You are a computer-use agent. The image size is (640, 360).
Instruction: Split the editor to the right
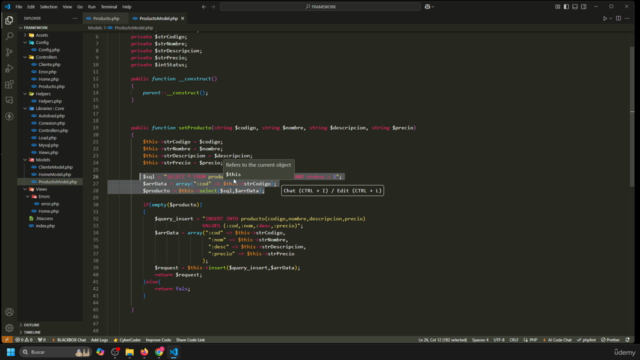[x=619, y=18]
